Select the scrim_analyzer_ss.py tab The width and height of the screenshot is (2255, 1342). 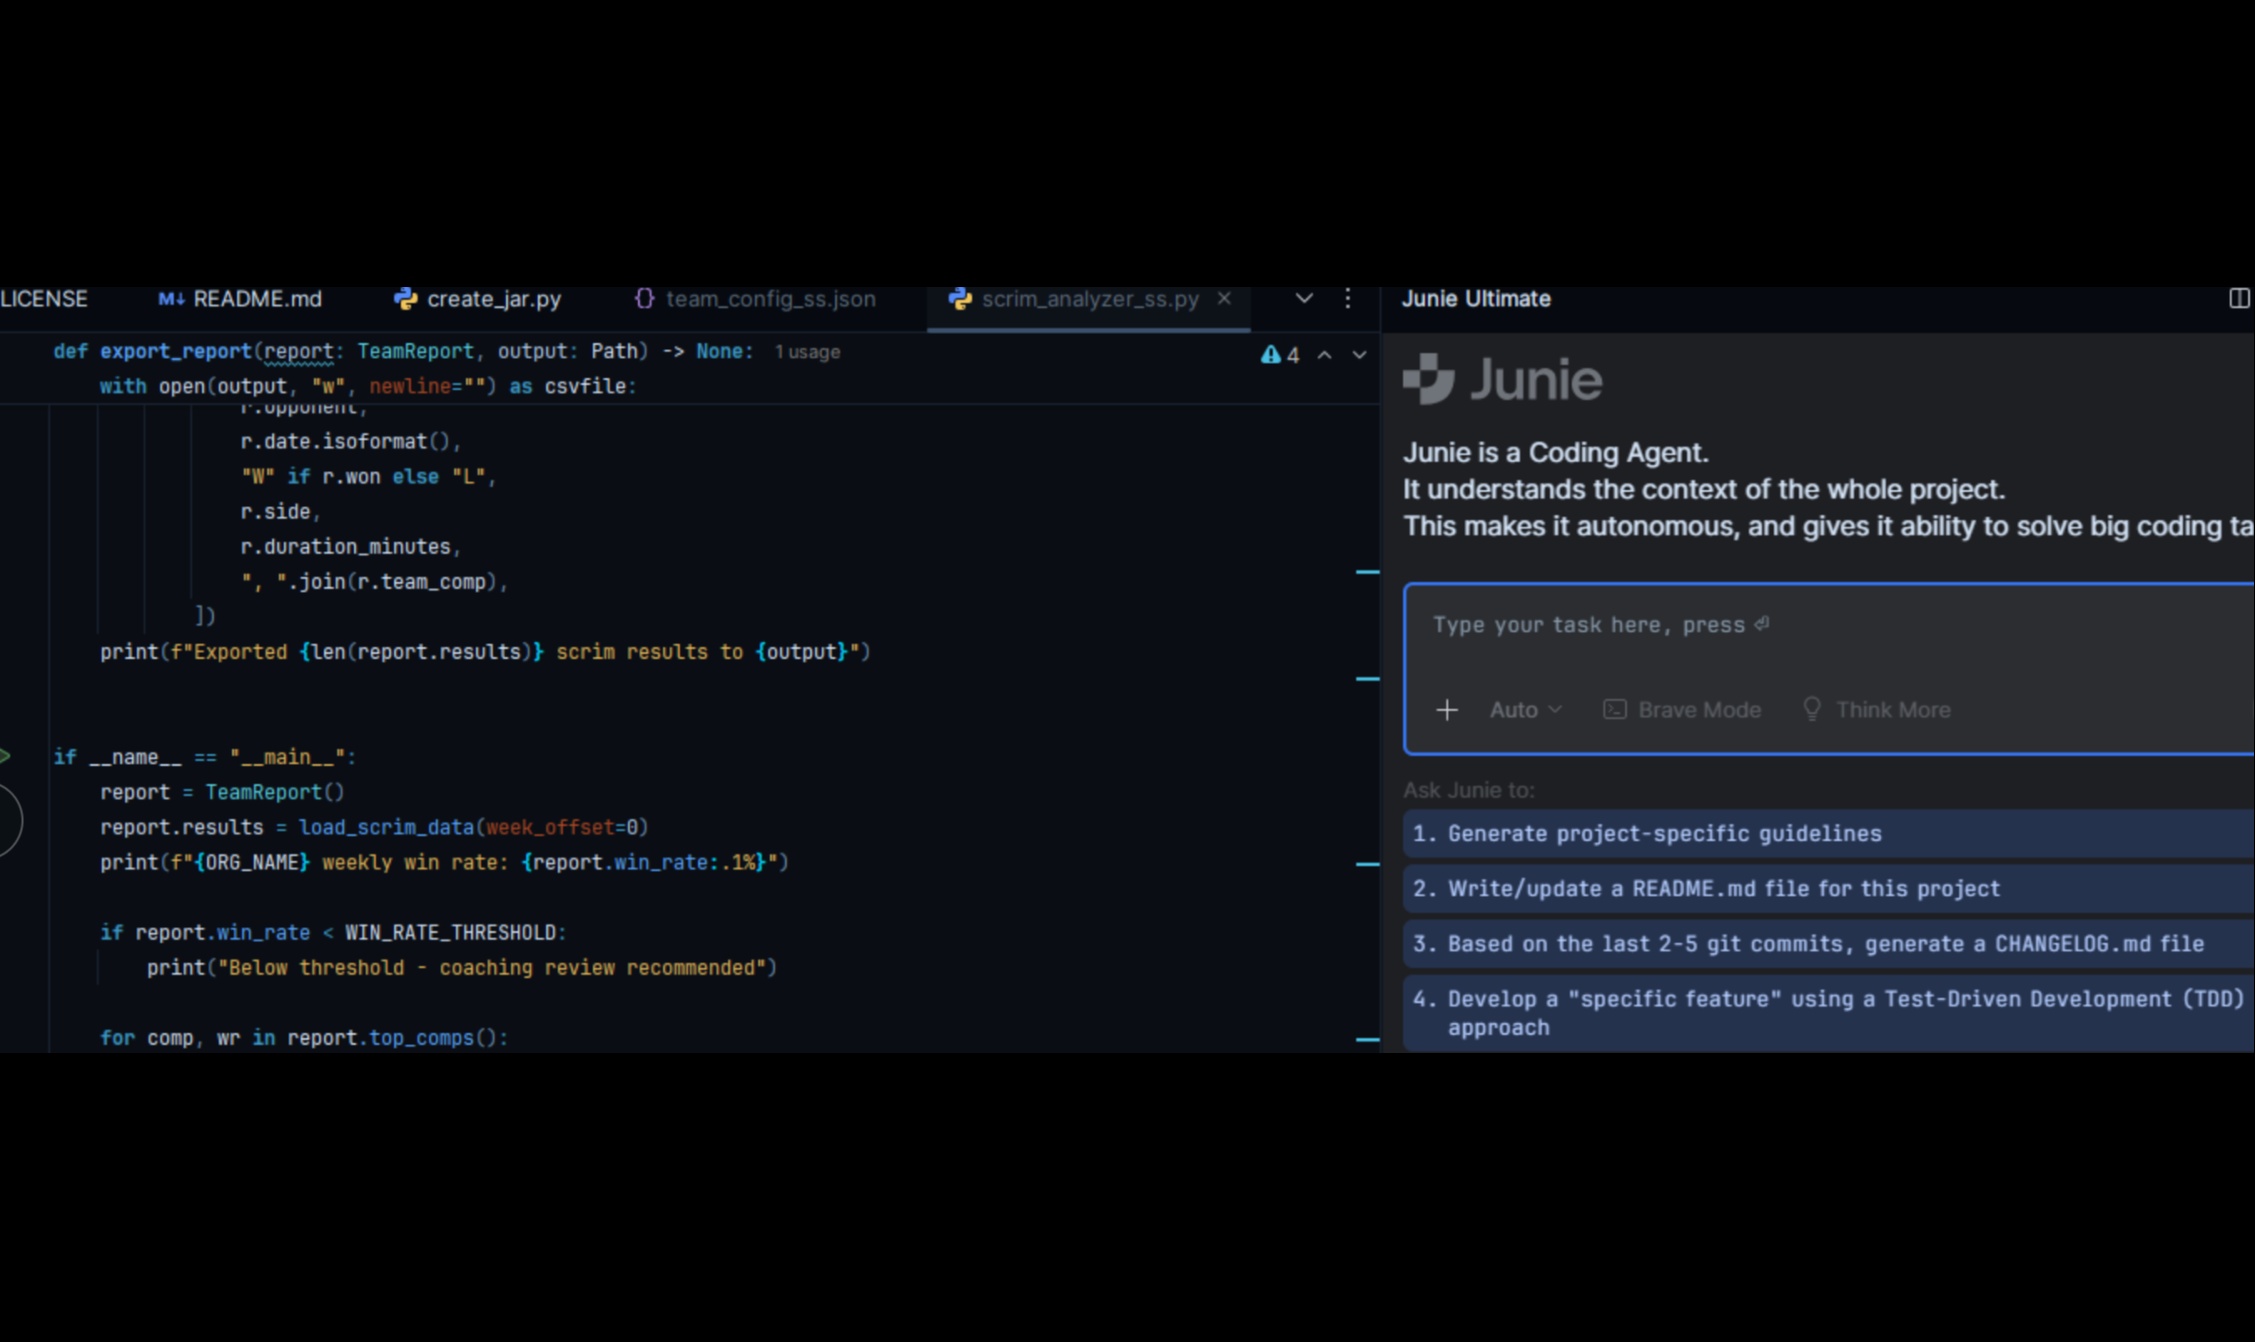point(1090,299)
